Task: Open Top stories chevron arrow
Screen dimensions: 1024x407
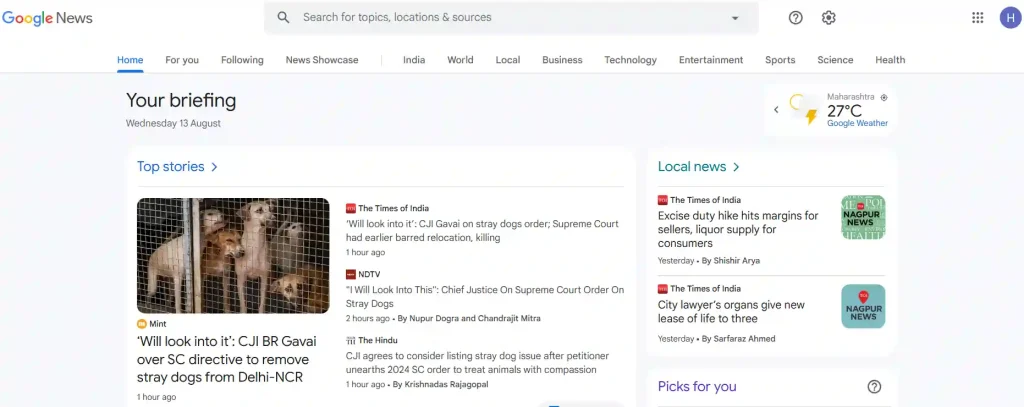Action: [x=214, y=167]
